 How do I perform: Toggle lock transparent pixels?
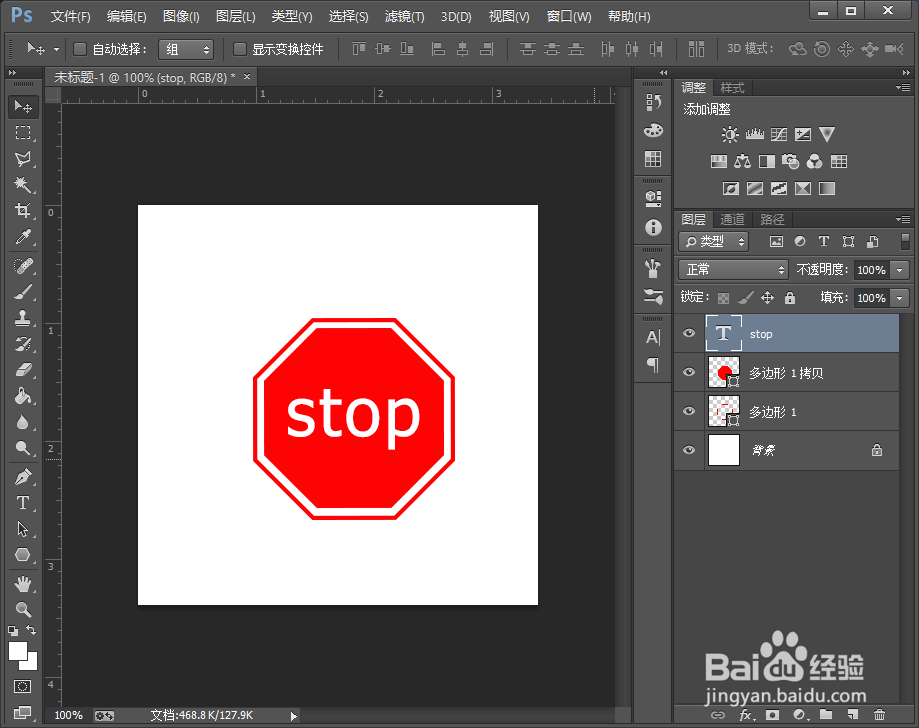point(724,298)
